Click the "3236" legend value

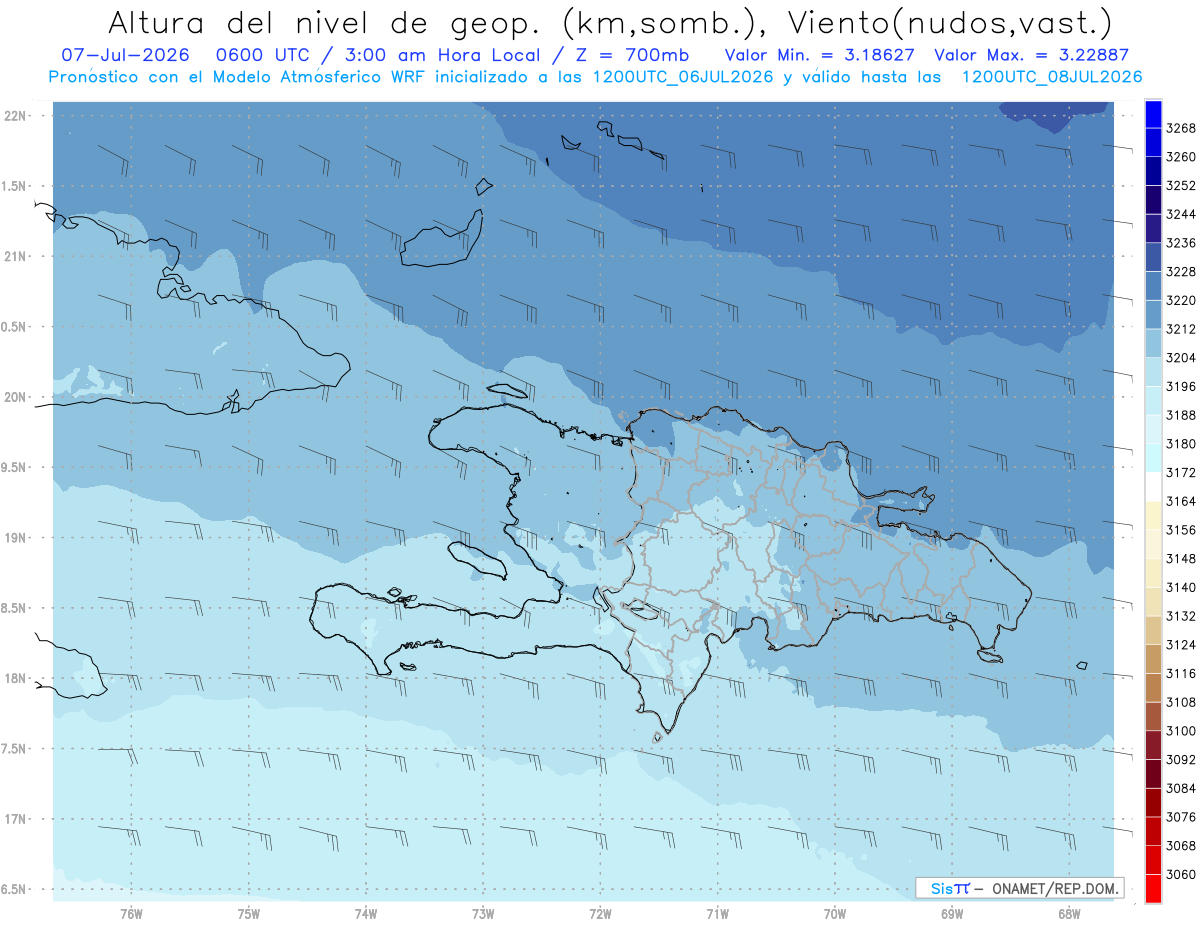(x=1181, y=243)
